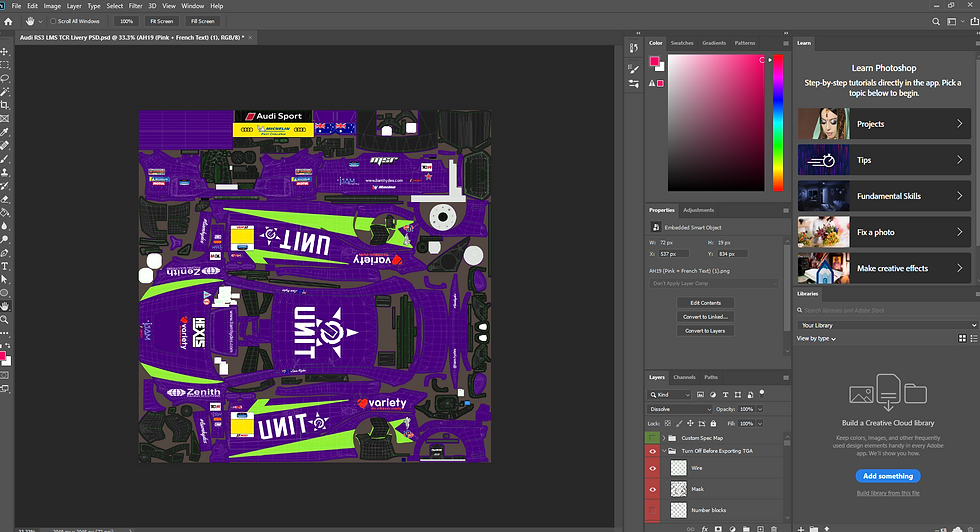Open the Fill slider dropdown arrow
980x532 pixels.
pos(760,423)
